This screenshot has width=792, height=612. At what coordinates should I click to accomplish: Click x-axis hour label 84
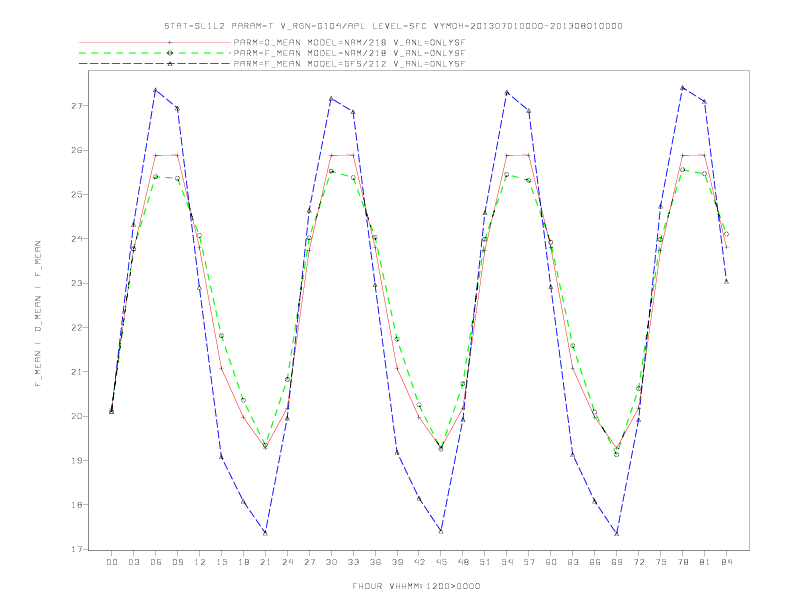coord(727,562)
